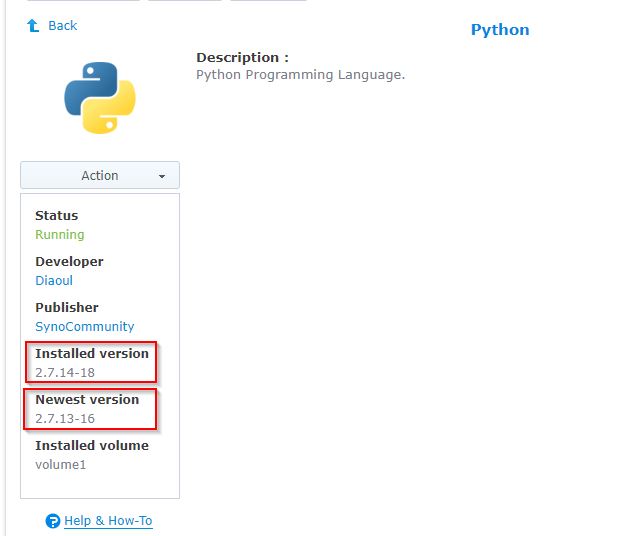Click the Installed volume label
The height and width of the screenshot is (536, 638).
point(92,445)
